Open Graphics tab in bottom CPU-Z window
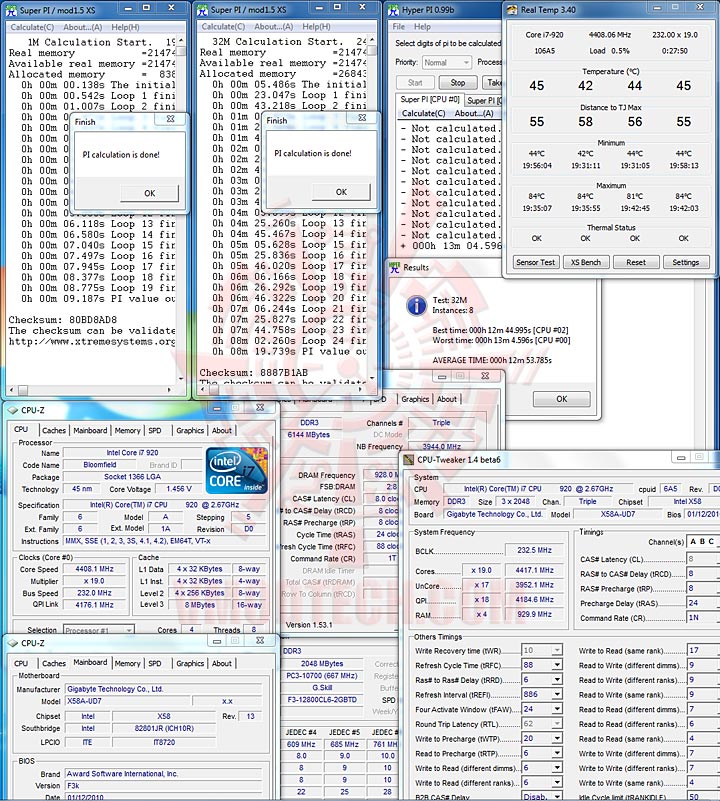The image size is (720, 801). [190, 663]
